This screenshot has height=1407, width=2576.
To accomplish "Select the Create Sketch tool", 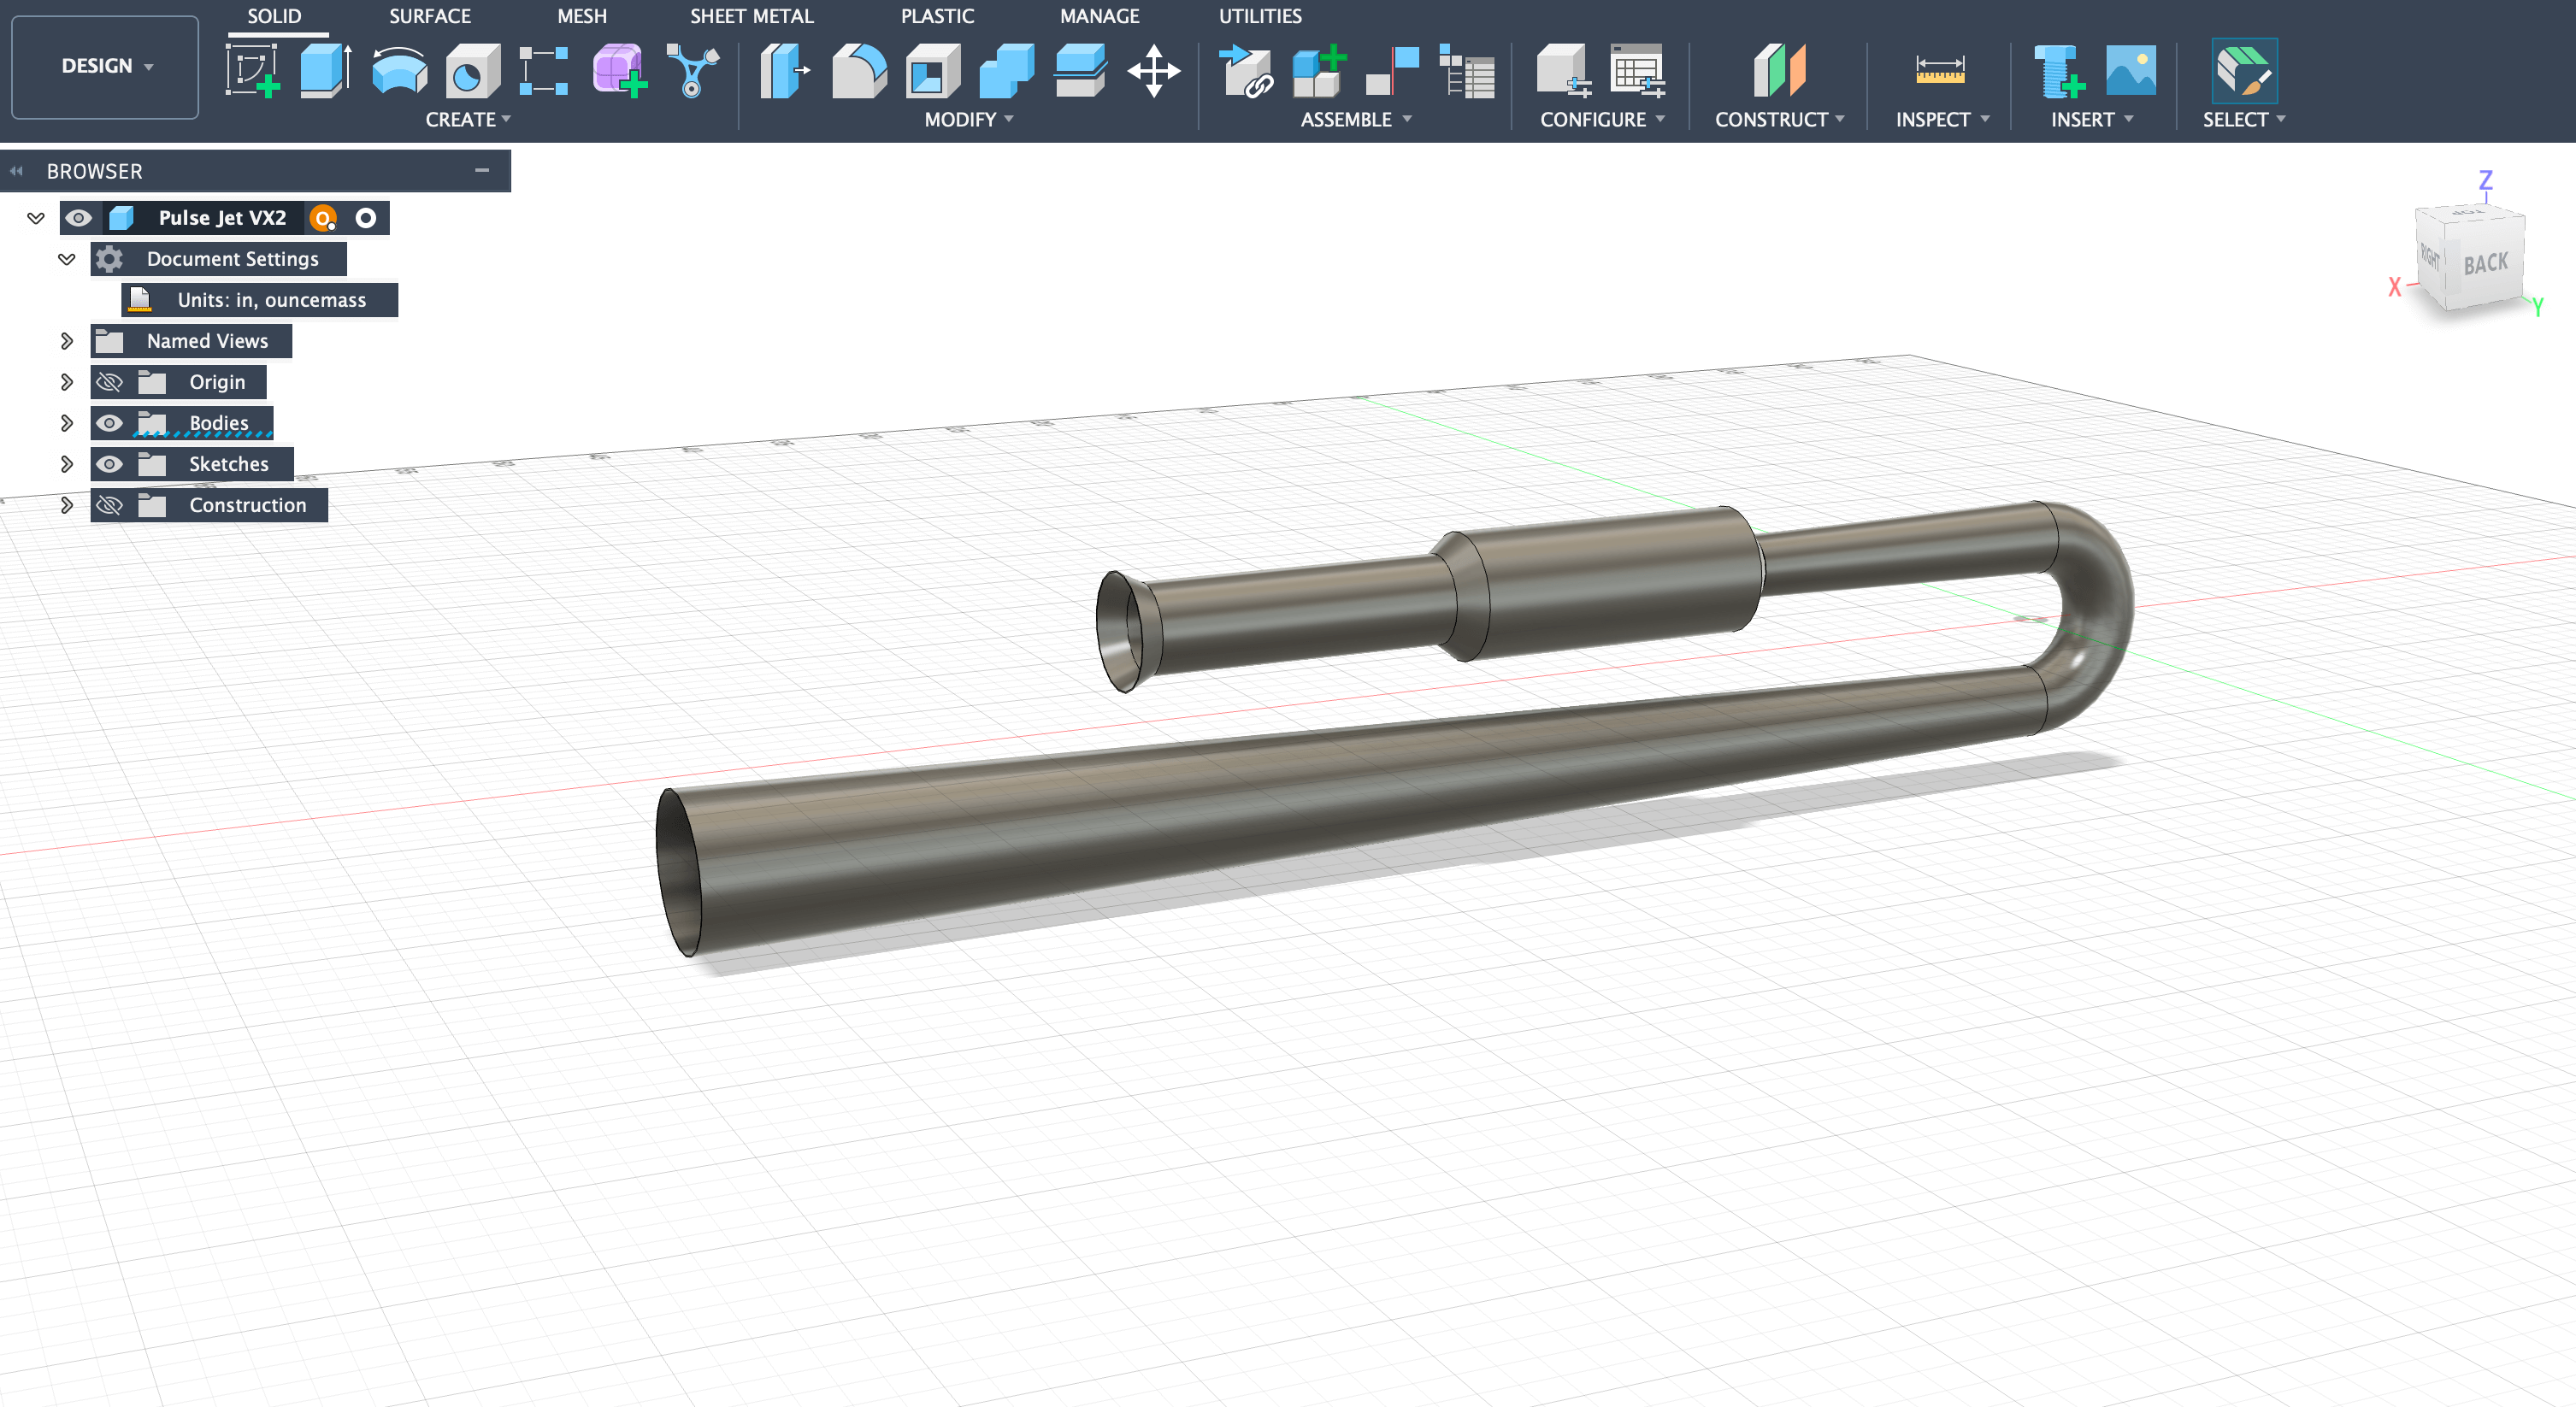I will click(x=251, y=70).
